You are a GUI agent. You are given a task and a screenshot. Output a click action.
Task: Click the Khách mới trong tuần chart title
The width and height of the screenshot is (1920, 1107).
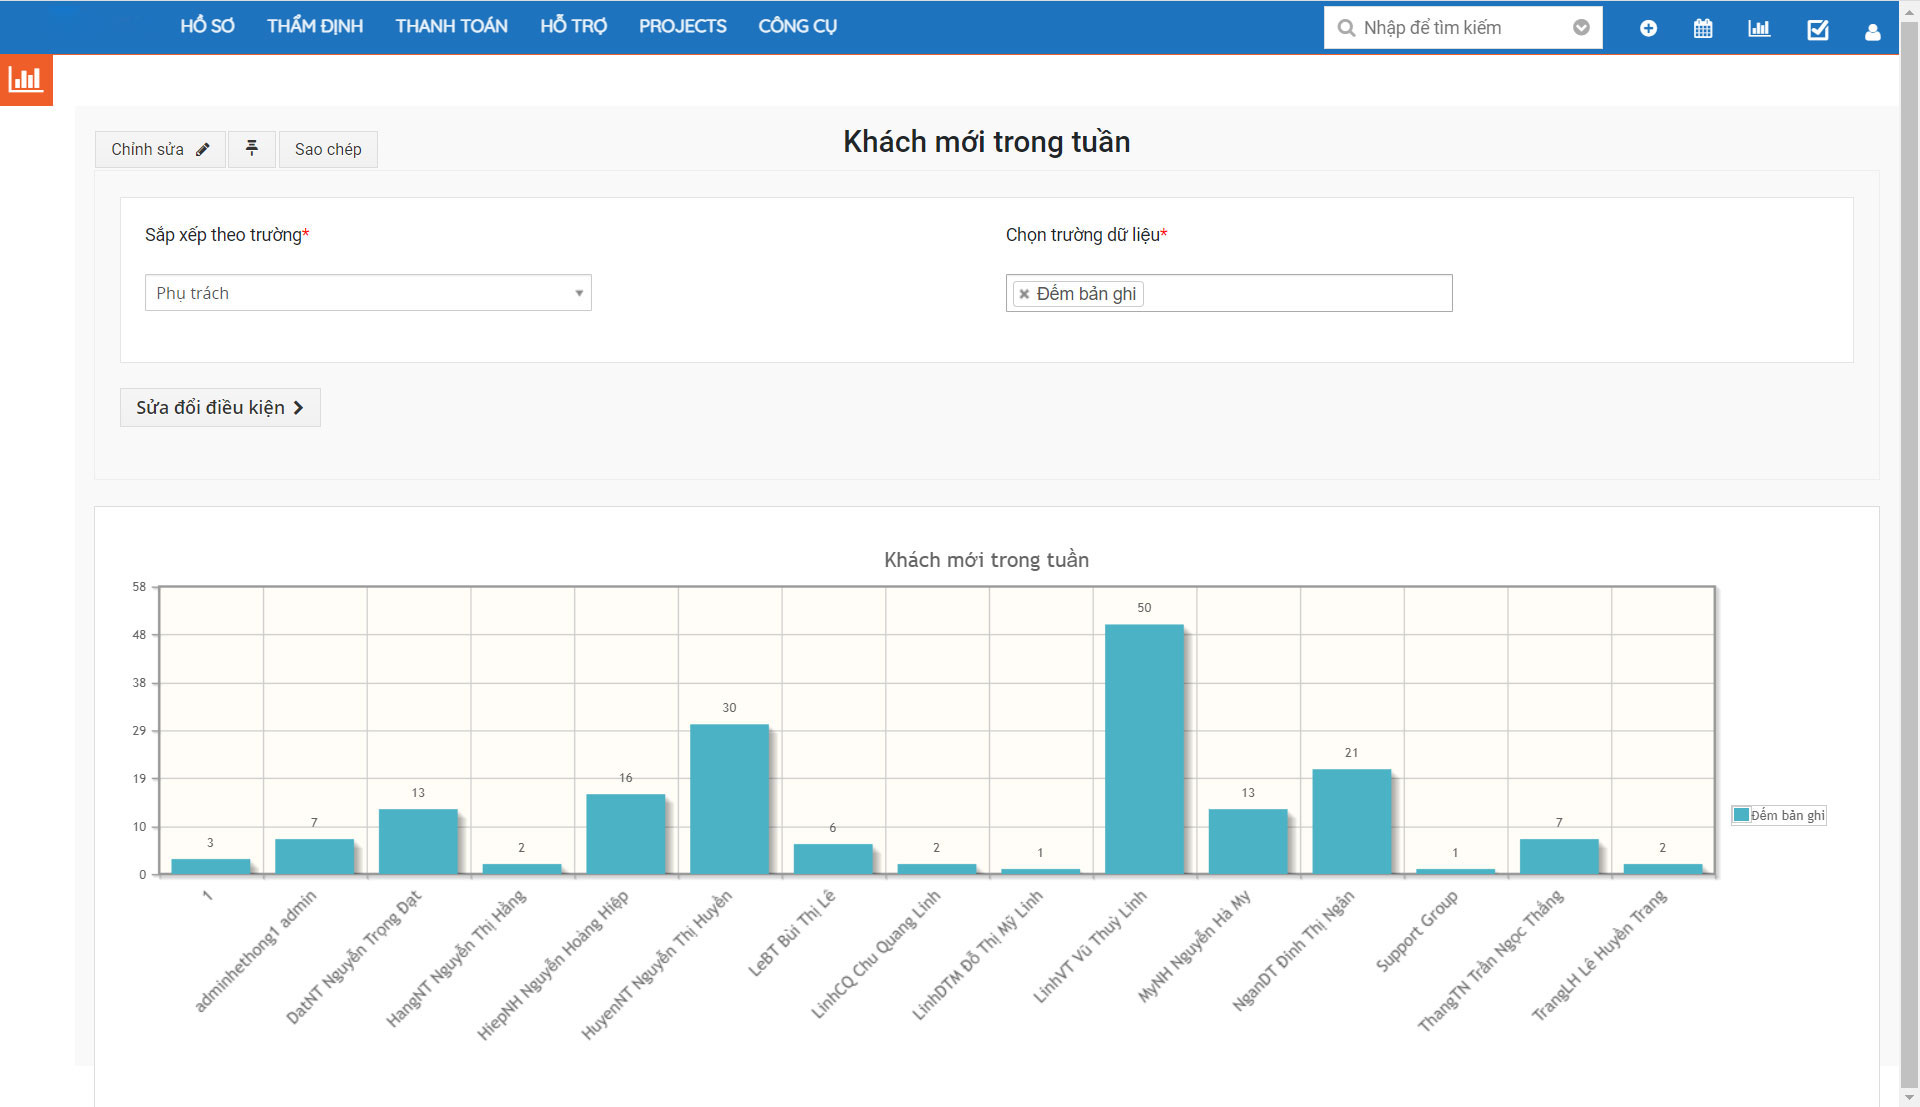986,560
